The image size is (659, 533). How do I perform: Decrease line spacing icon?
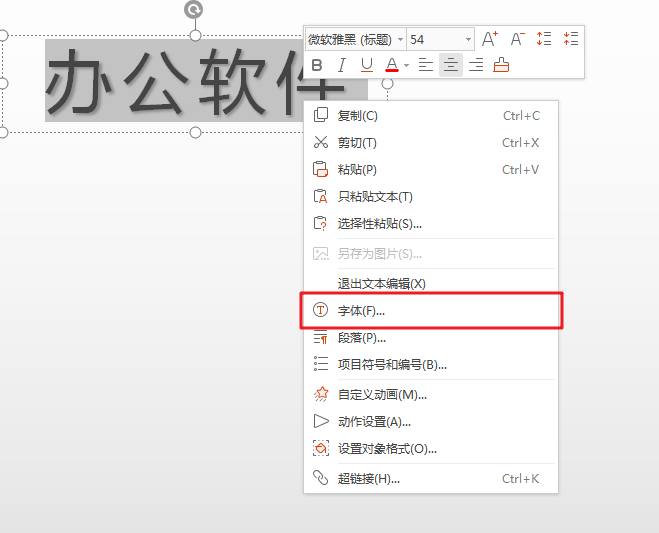click(571, 39)
